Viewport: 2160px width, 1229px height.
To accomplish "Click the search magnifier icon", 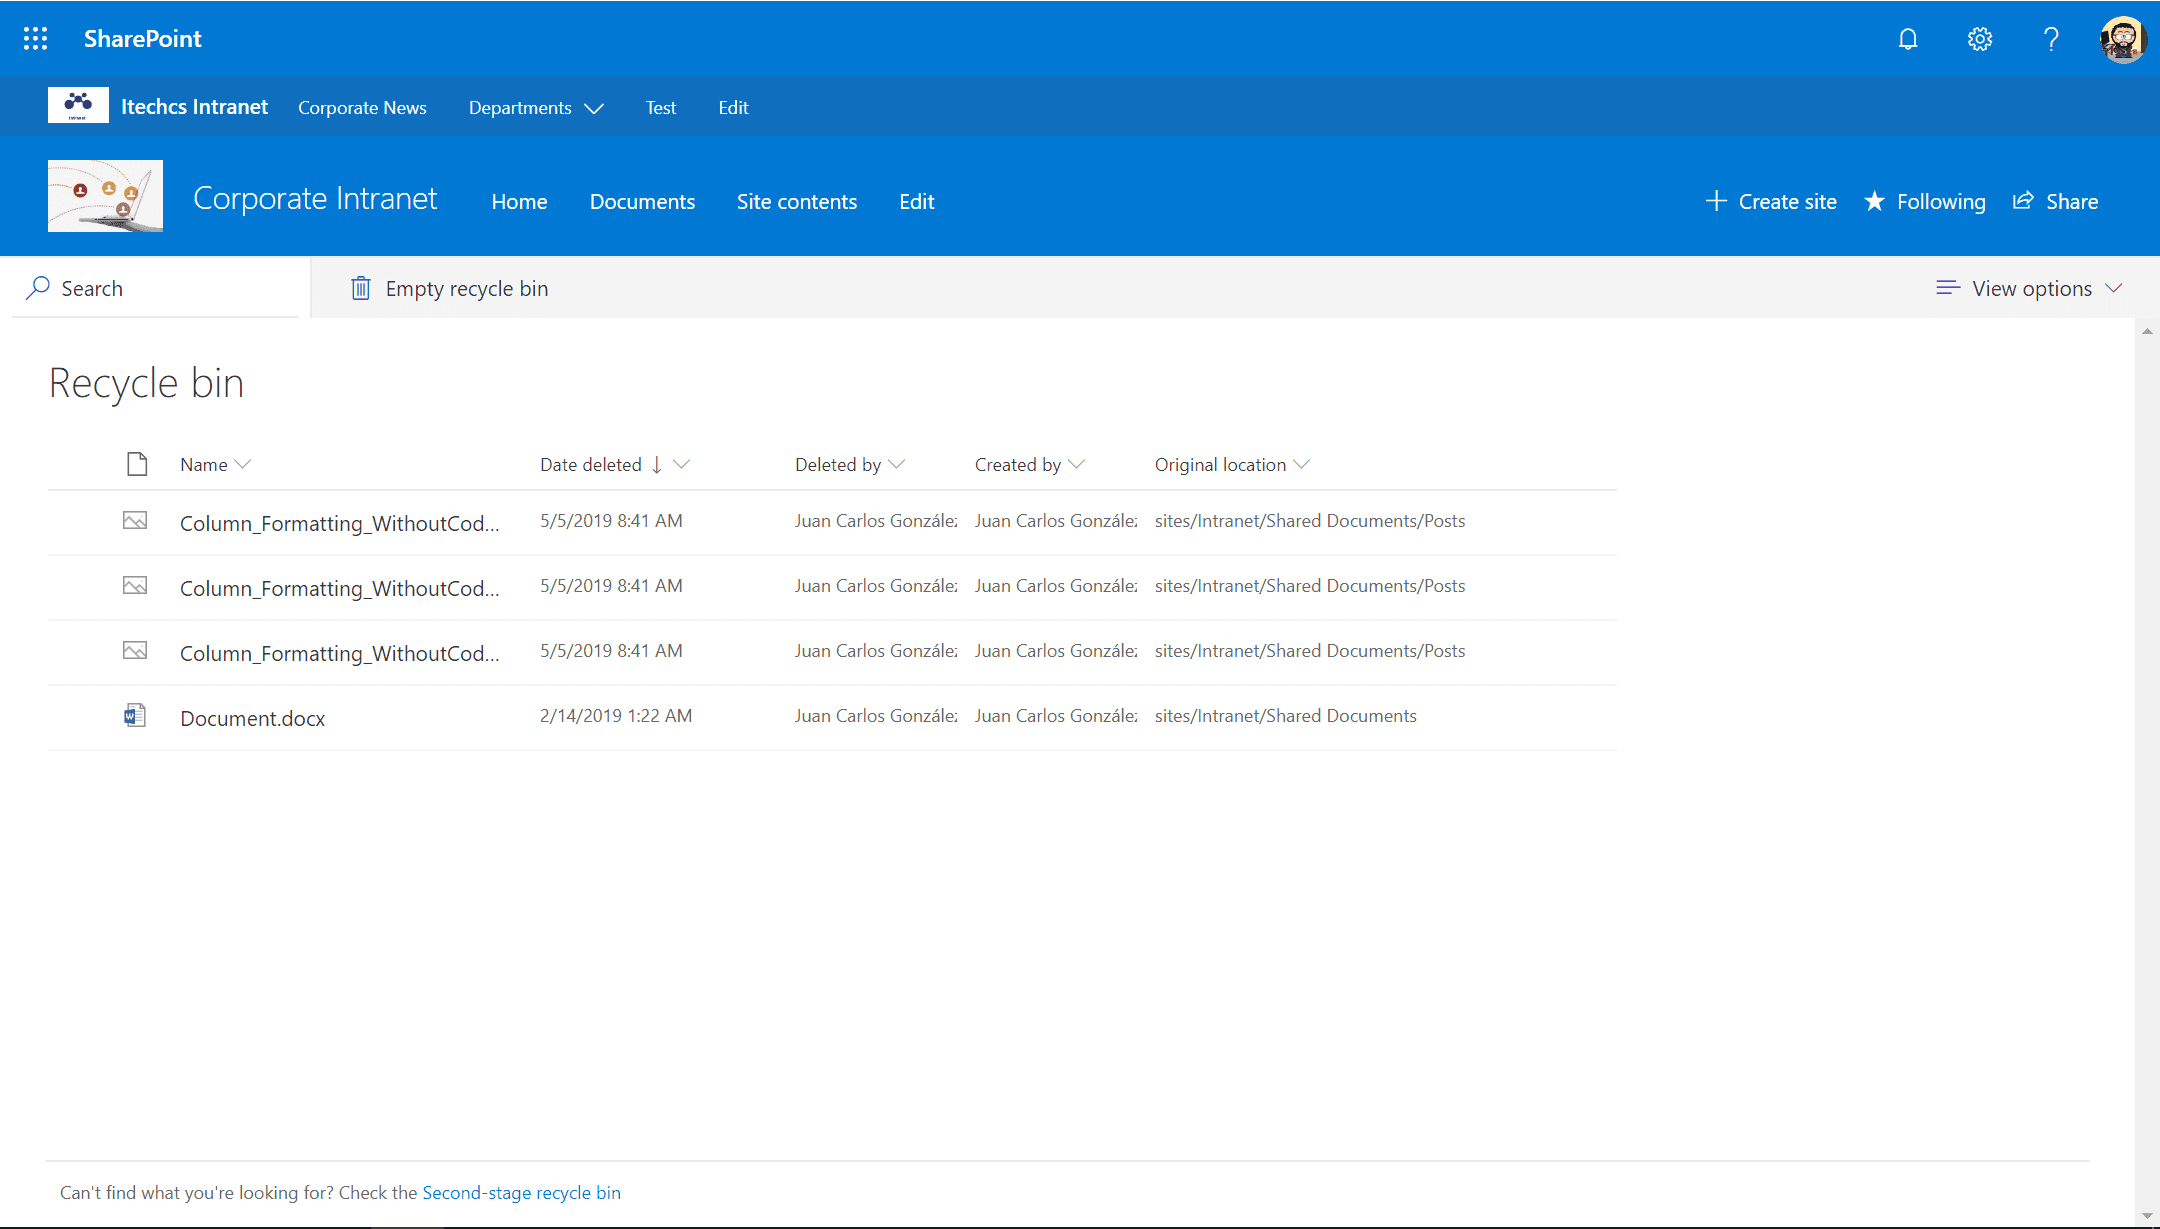I will pyautogui.click(x=38, y=288).
